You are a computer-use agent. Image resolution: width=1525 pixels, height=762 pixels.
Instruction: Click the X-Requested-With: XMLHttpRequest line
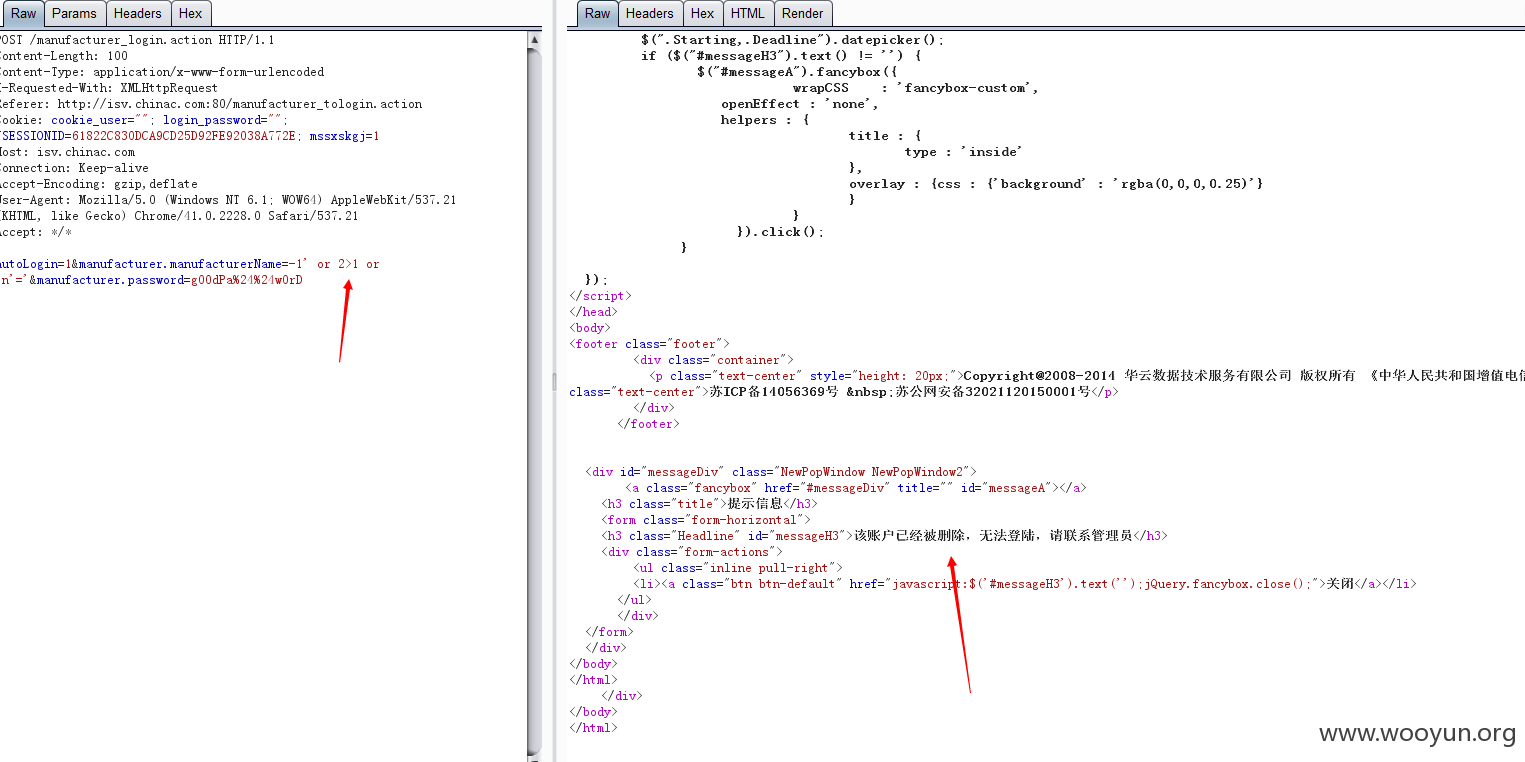[109, 88]
